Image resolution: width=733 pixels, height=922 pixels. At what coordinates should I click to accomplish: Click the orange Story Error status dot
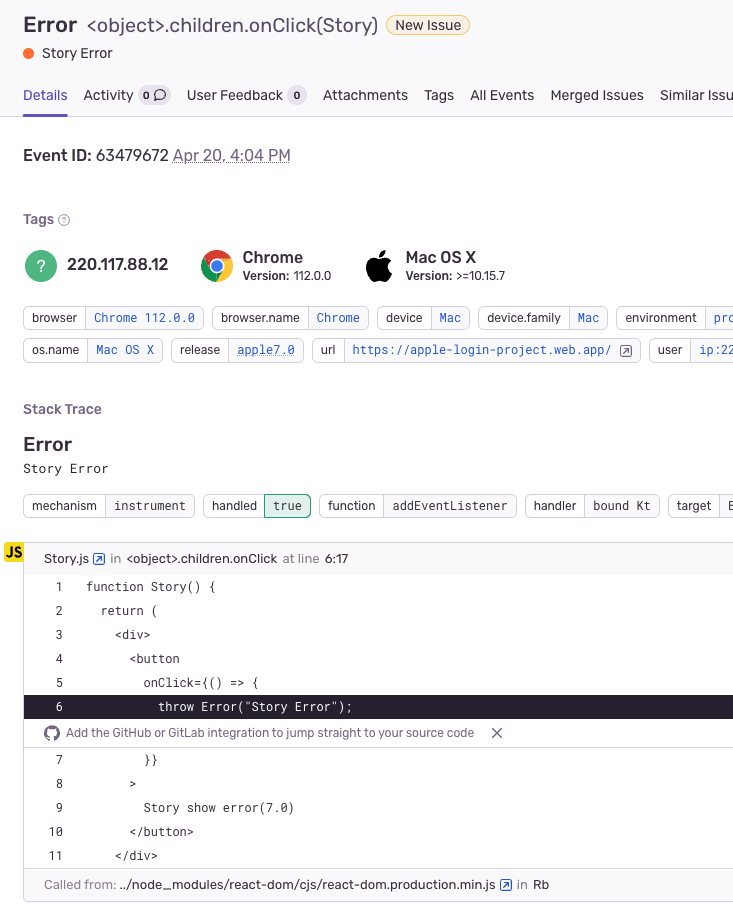coord(28,54)
